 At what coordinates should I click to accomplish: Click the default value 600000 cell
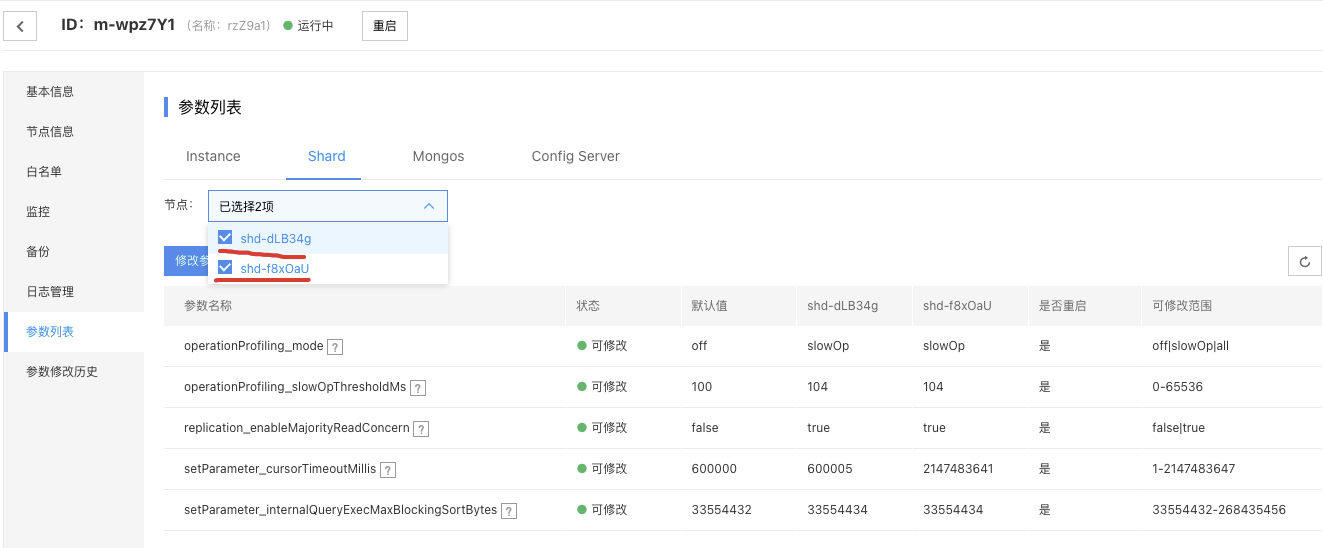714,469
